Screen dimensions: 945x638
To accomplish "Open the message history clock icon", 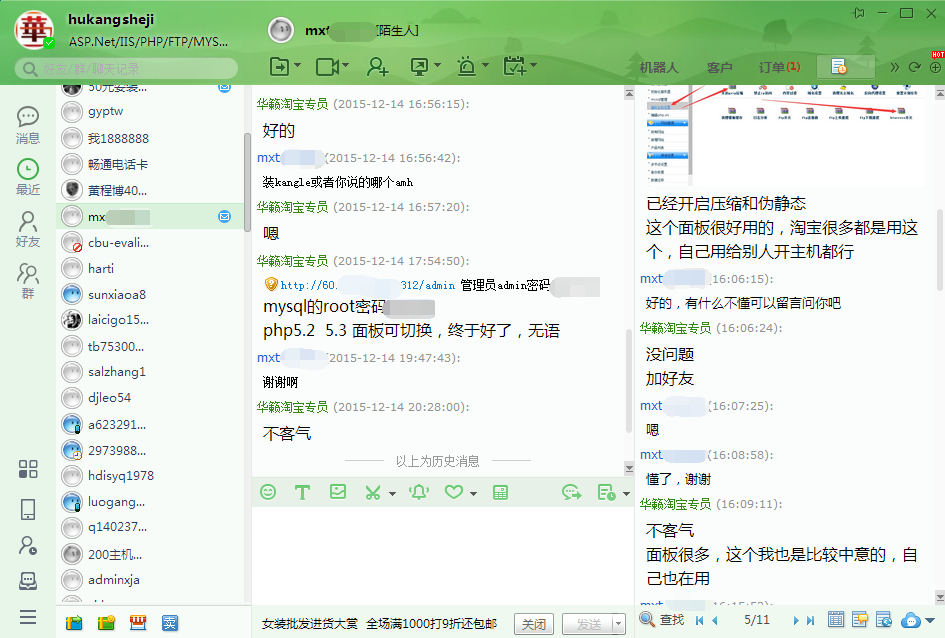I will pos(606,493).
